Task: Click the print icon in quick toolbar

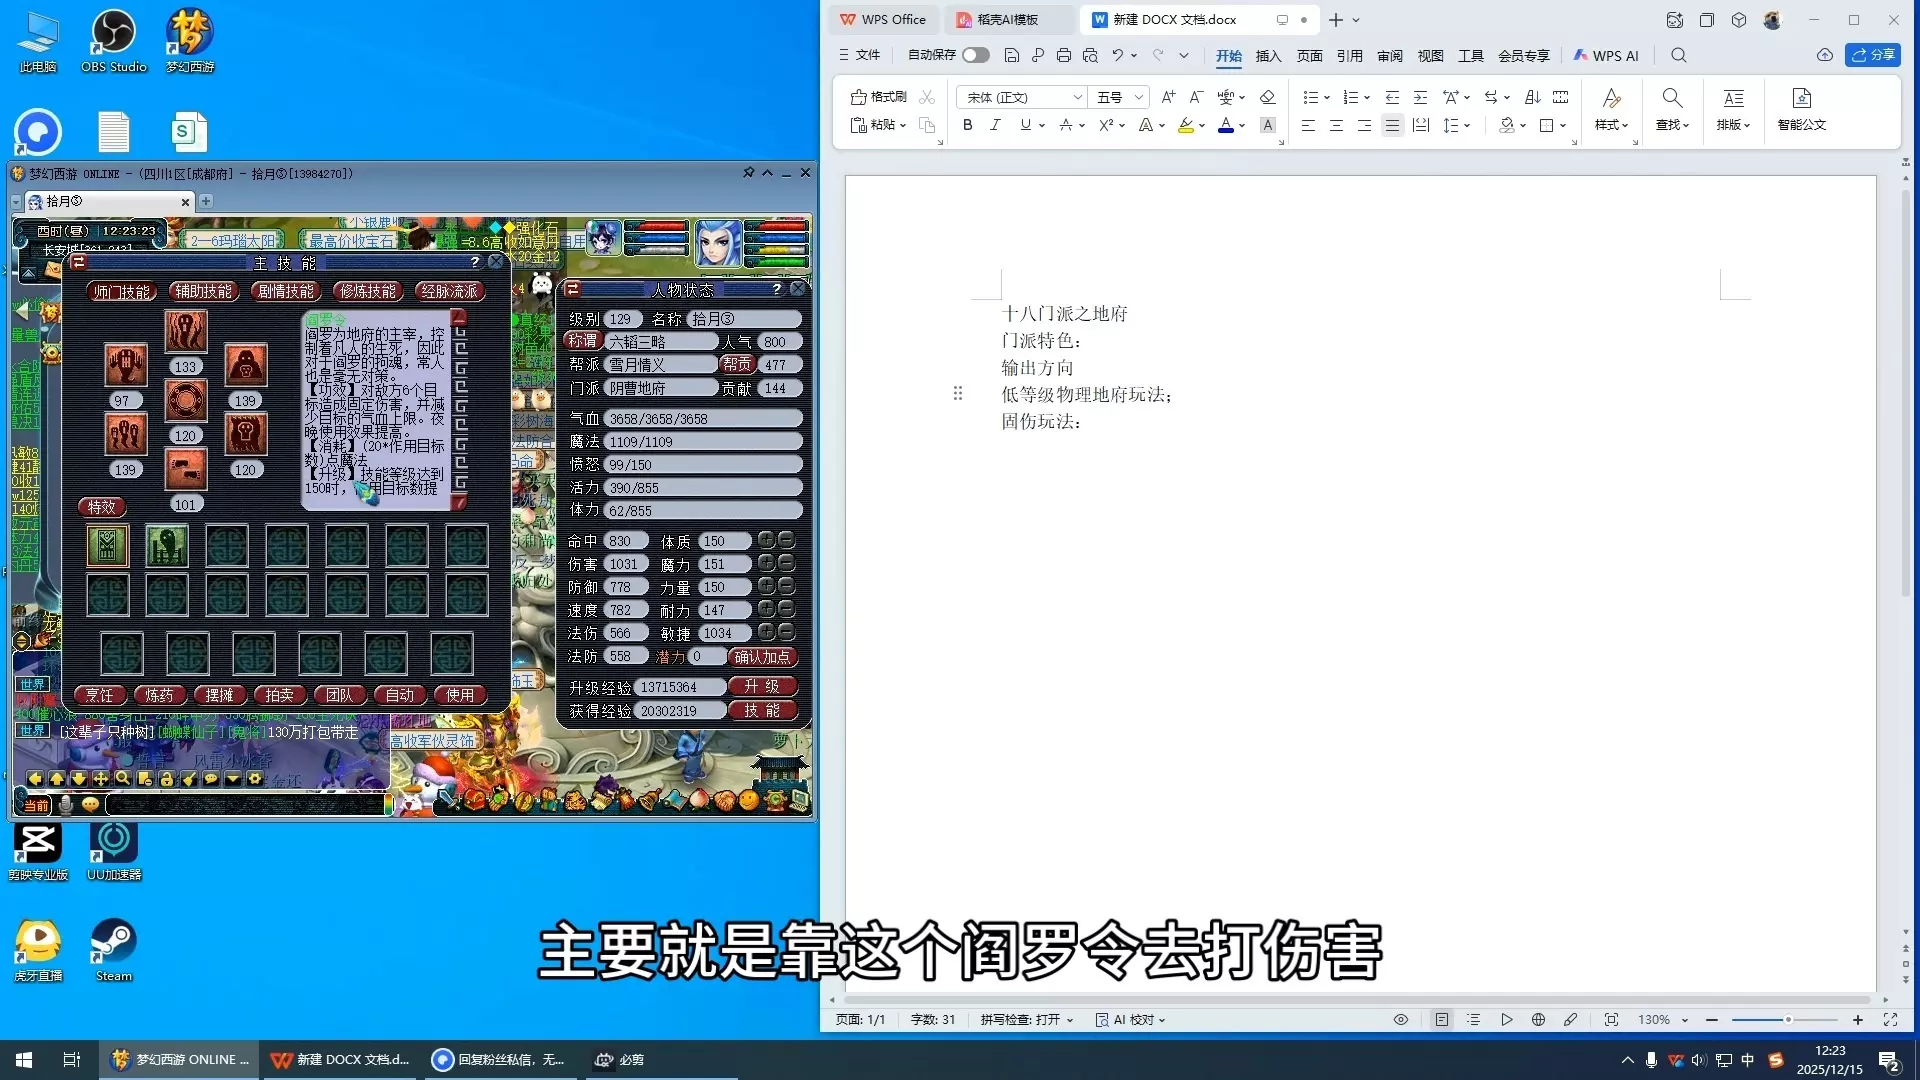Action: [1064, 55]
